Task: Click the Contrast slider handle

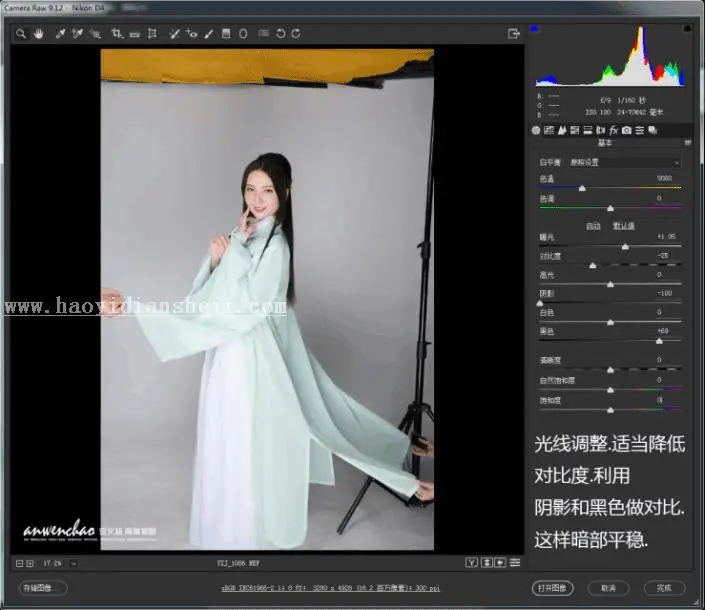Action: click(x=593, y=266)
